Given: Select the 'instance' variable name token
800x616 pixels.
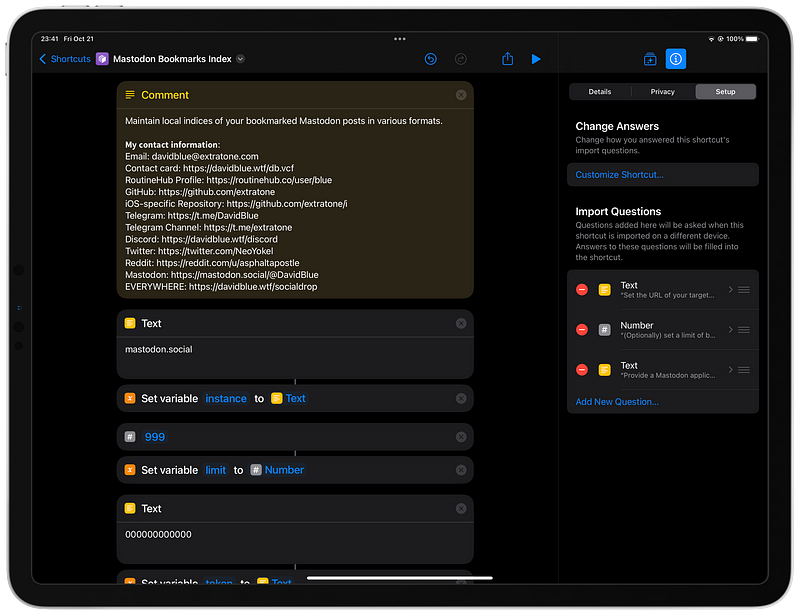Looking at the screenshot, I should [226, 398].
